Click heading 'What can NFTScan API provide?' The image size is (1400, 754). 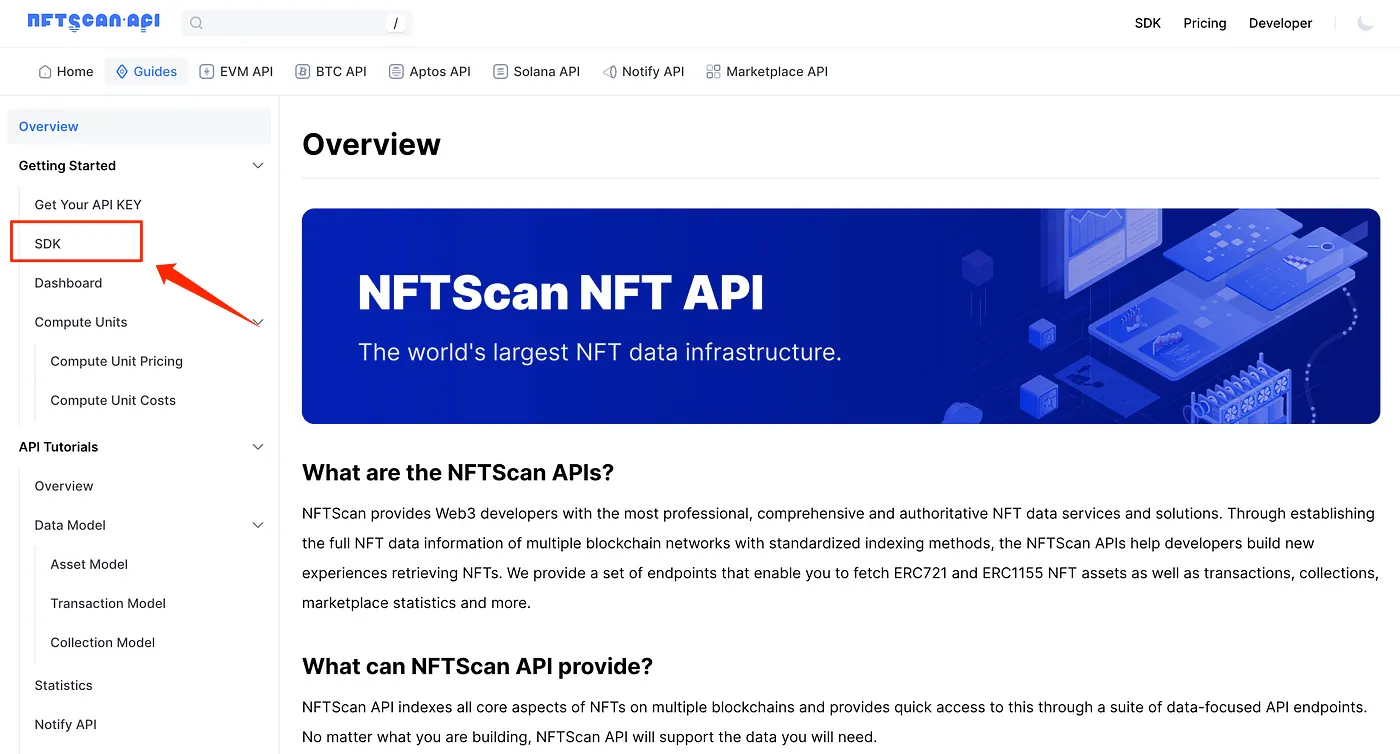coord(477,666)
